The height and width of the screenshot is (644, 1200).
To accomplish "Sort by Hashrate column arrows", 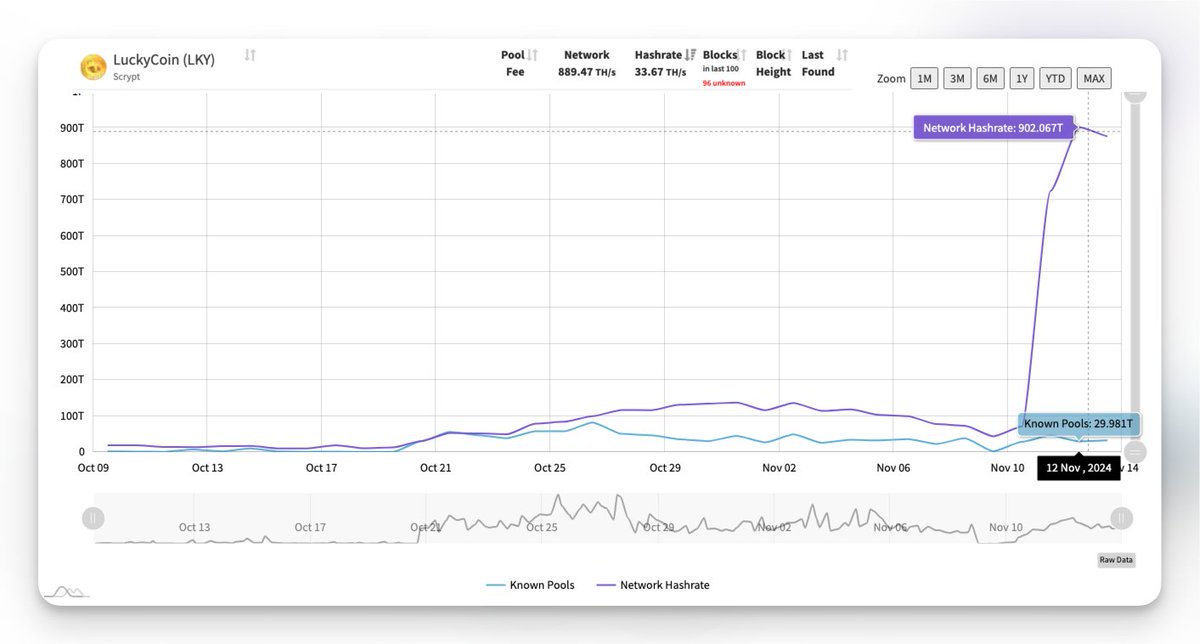I will [690, 55].
